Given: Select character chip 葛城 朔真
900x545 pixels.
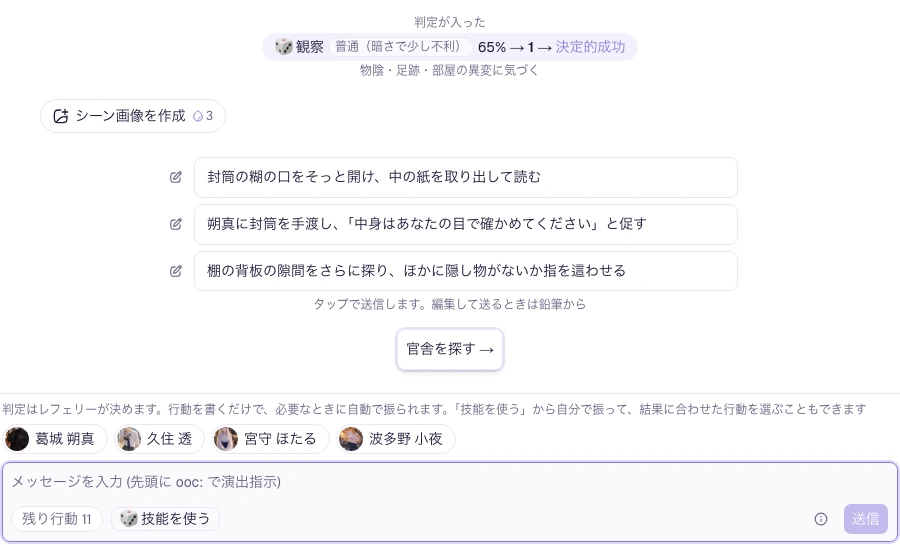Looking at the screenshot, I should tap(55, 439).
